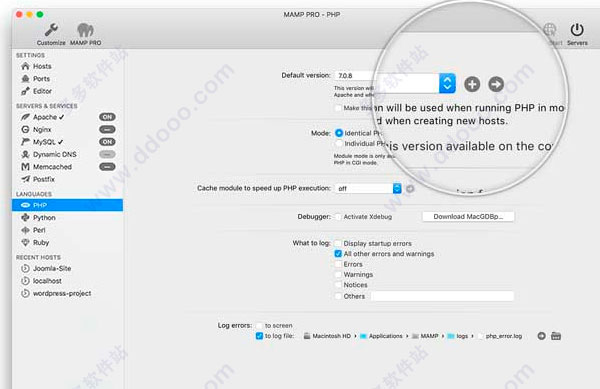
Task: Uncheck log errors to log file
Action: 259,336
